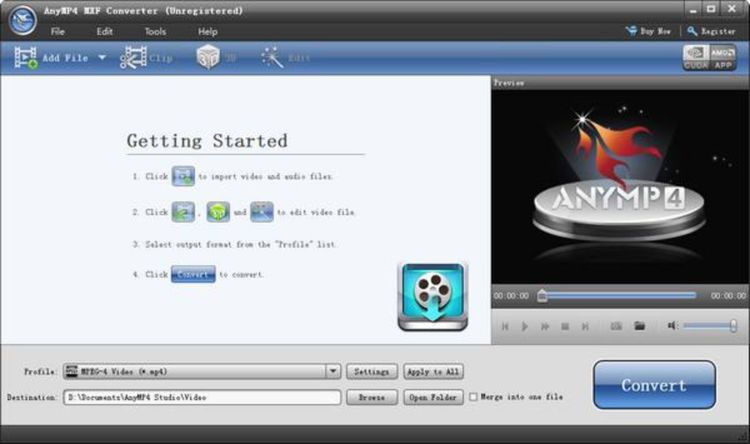
Task: Maximize the AnyMP4 window
Action: click(711, 9)
